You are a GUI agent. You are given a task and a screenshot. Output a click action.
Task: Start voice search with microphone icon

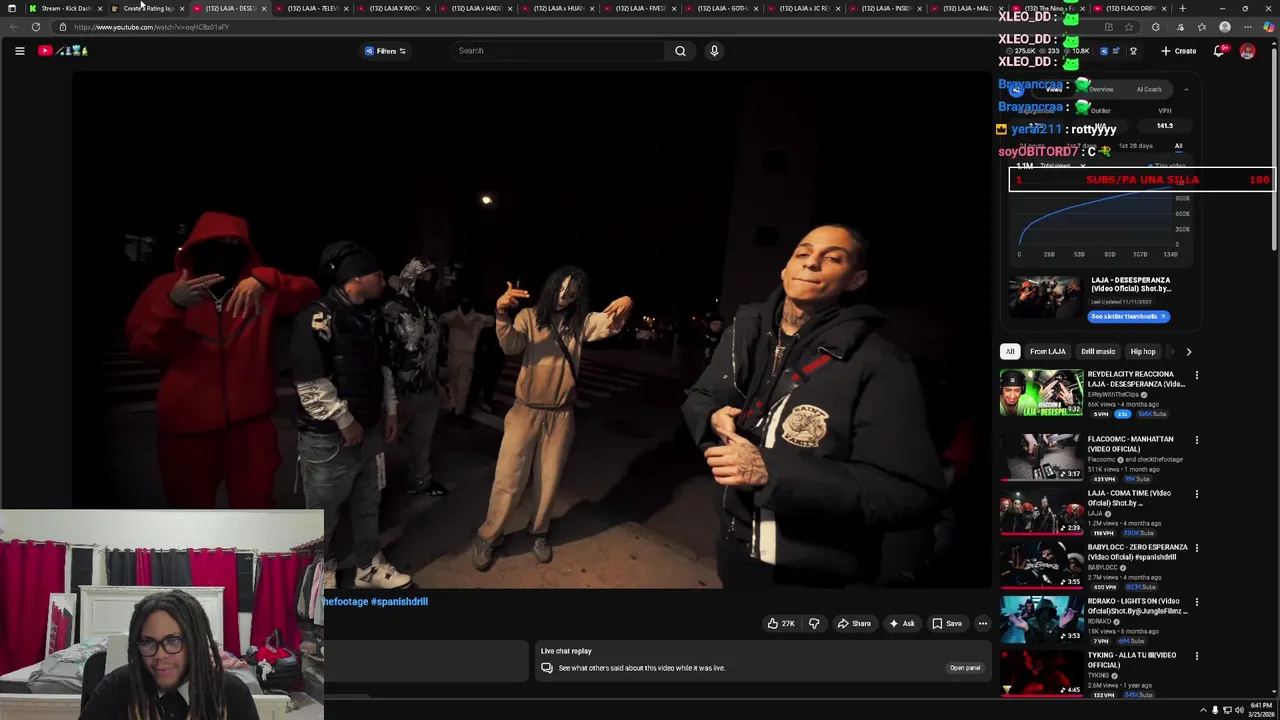coord(714,51)
